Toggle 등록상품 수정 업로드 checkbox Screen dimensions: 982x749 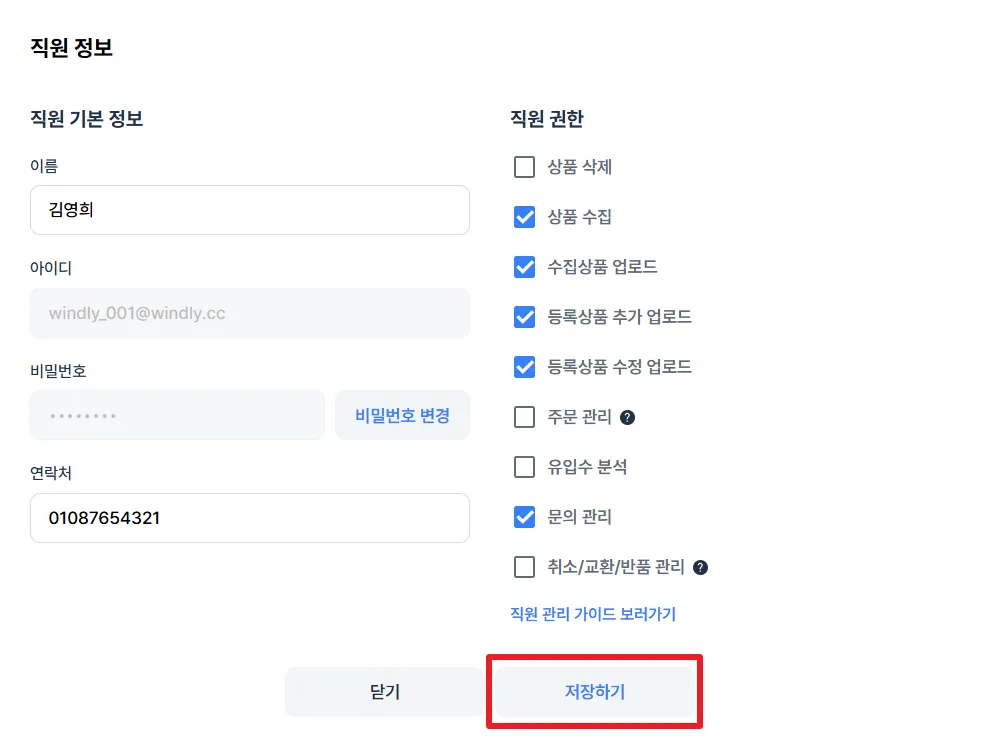tap(524, 367)
